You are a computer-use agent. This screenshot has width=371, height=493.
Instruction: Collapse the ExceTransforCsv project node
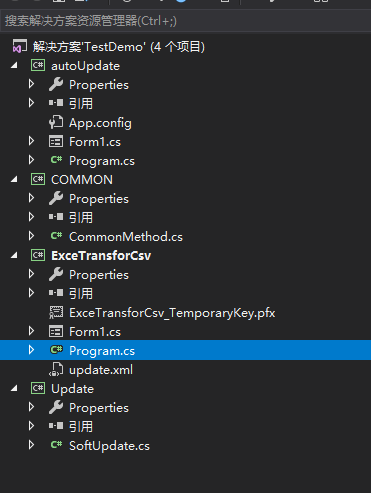tap(14, 256)
